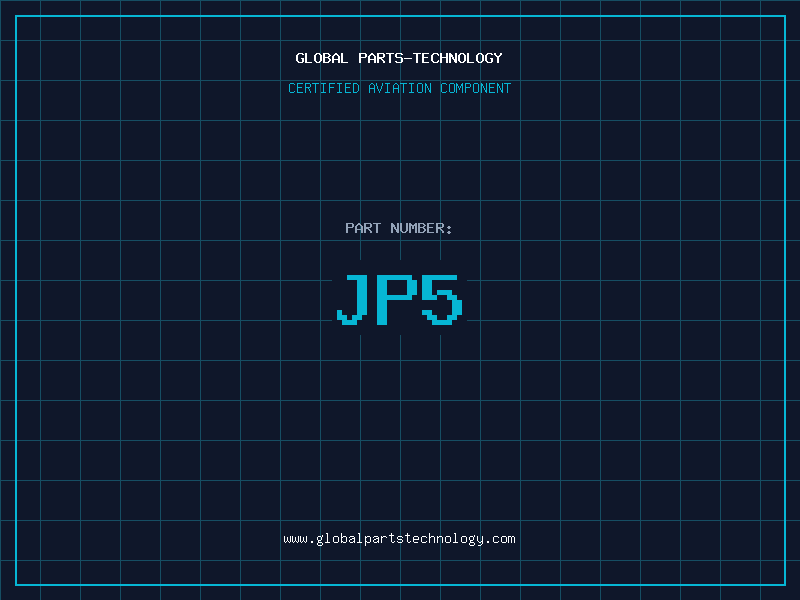800x600 pixels.
Task: Click the PART NUMBER: label
Action: (x=399, y=228)
